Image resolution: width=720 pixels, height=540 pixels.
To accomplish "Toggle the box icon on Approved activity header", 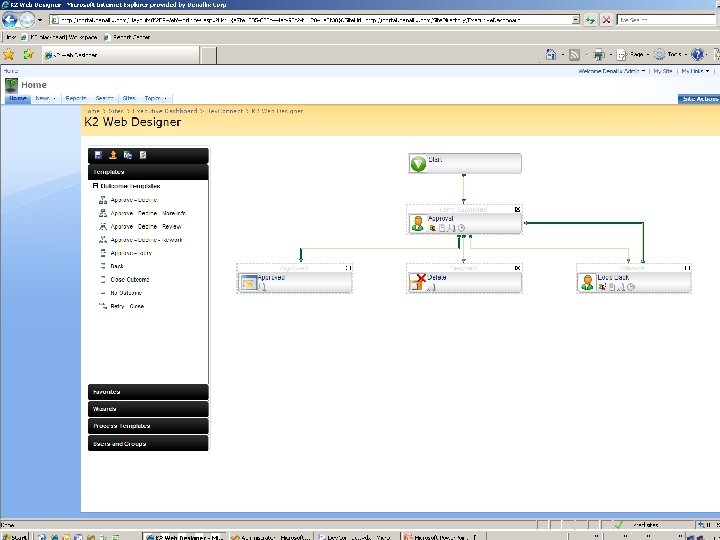I will pos(349,268).
